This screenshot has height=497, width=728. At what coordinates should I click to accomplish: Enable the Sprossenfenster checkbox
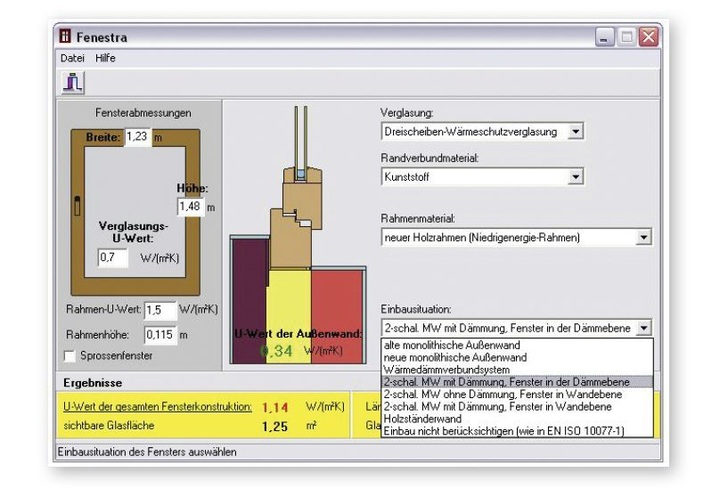70,355
